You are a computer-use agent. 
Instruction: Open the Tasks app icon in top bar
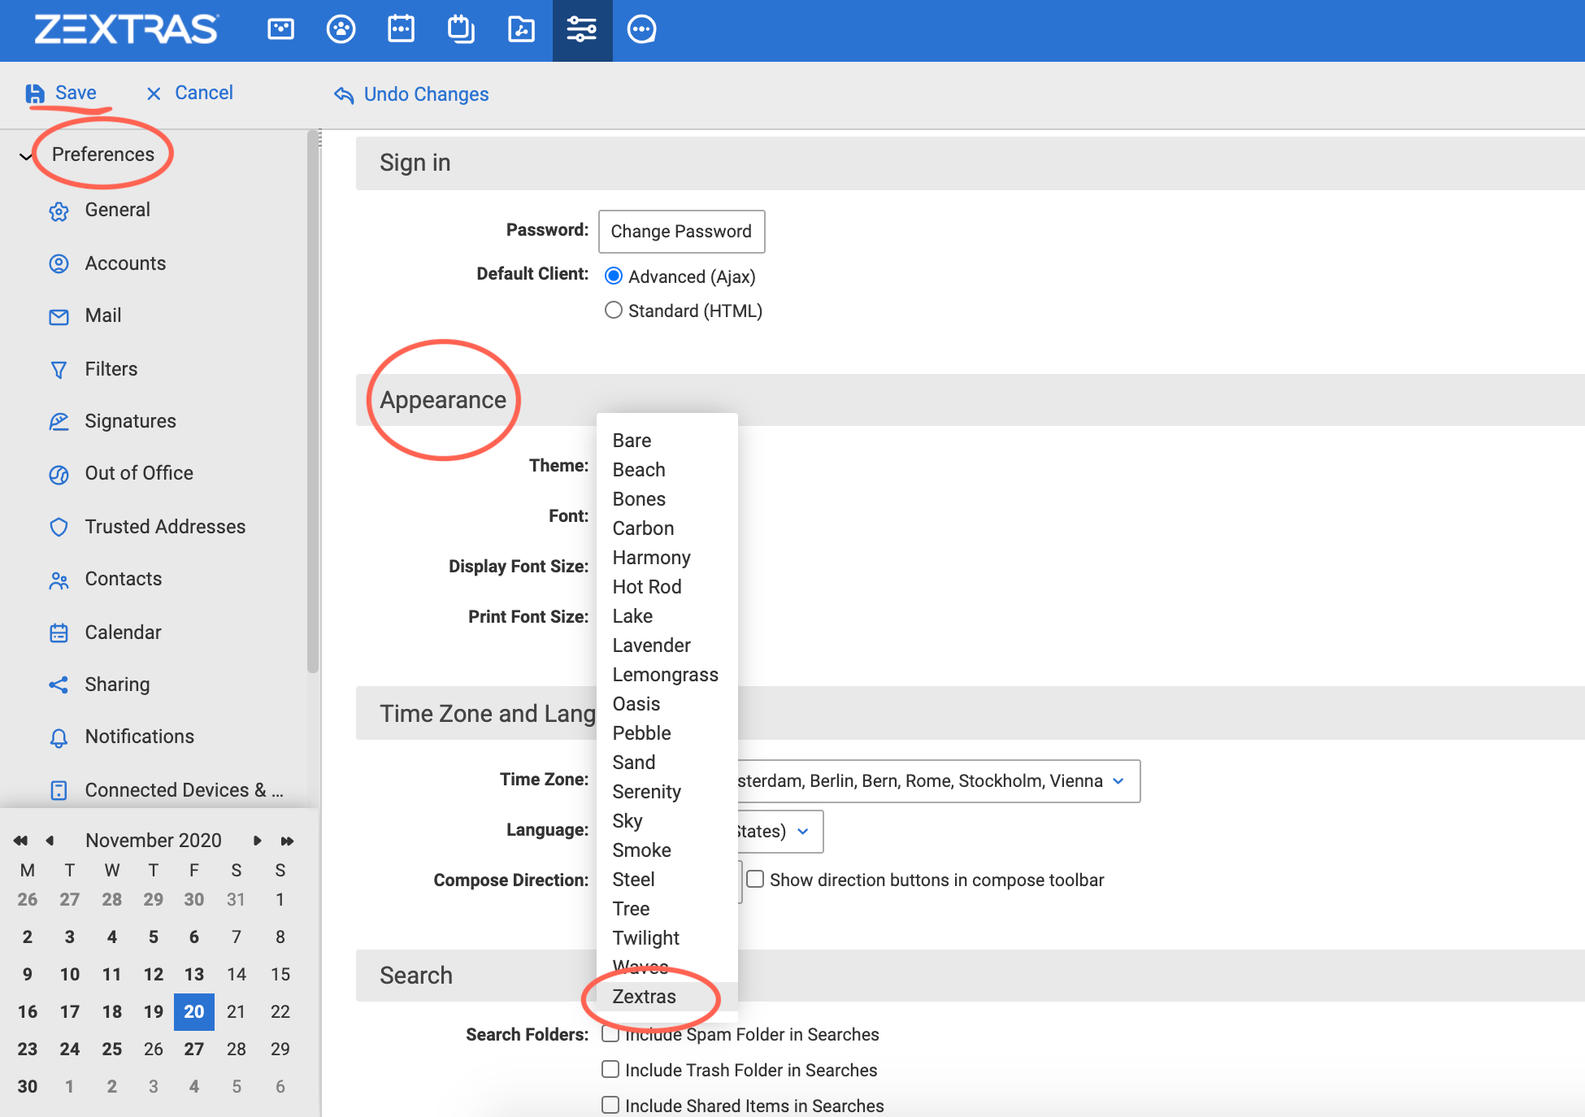point(461,29)
